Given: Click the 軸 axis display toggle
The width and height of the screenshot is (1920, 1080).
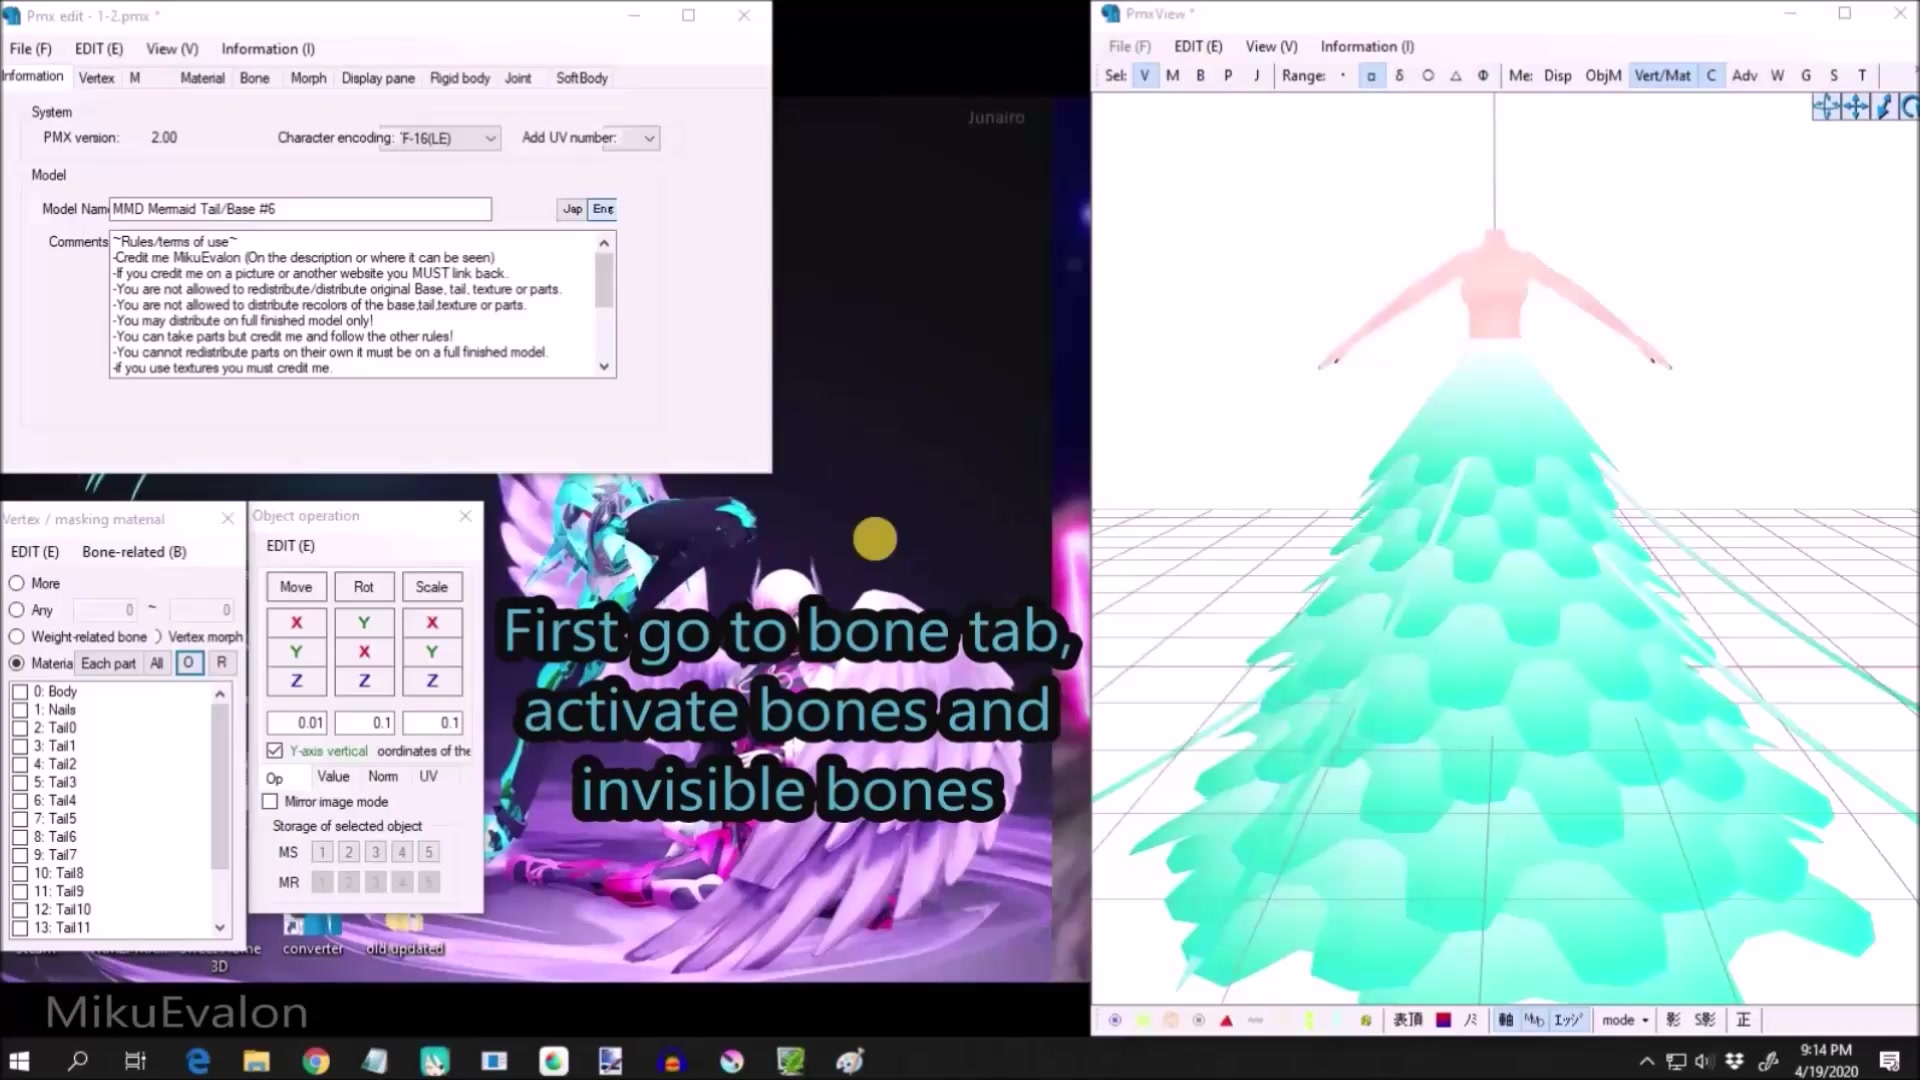Looking at the screenshot, I should (1505, 1019).
